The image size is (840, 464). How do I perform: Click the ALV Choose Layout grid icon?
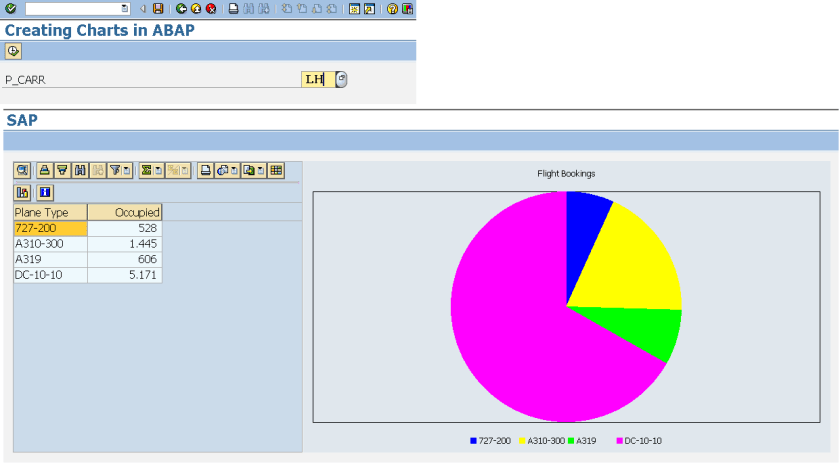(x=276, y=170)
